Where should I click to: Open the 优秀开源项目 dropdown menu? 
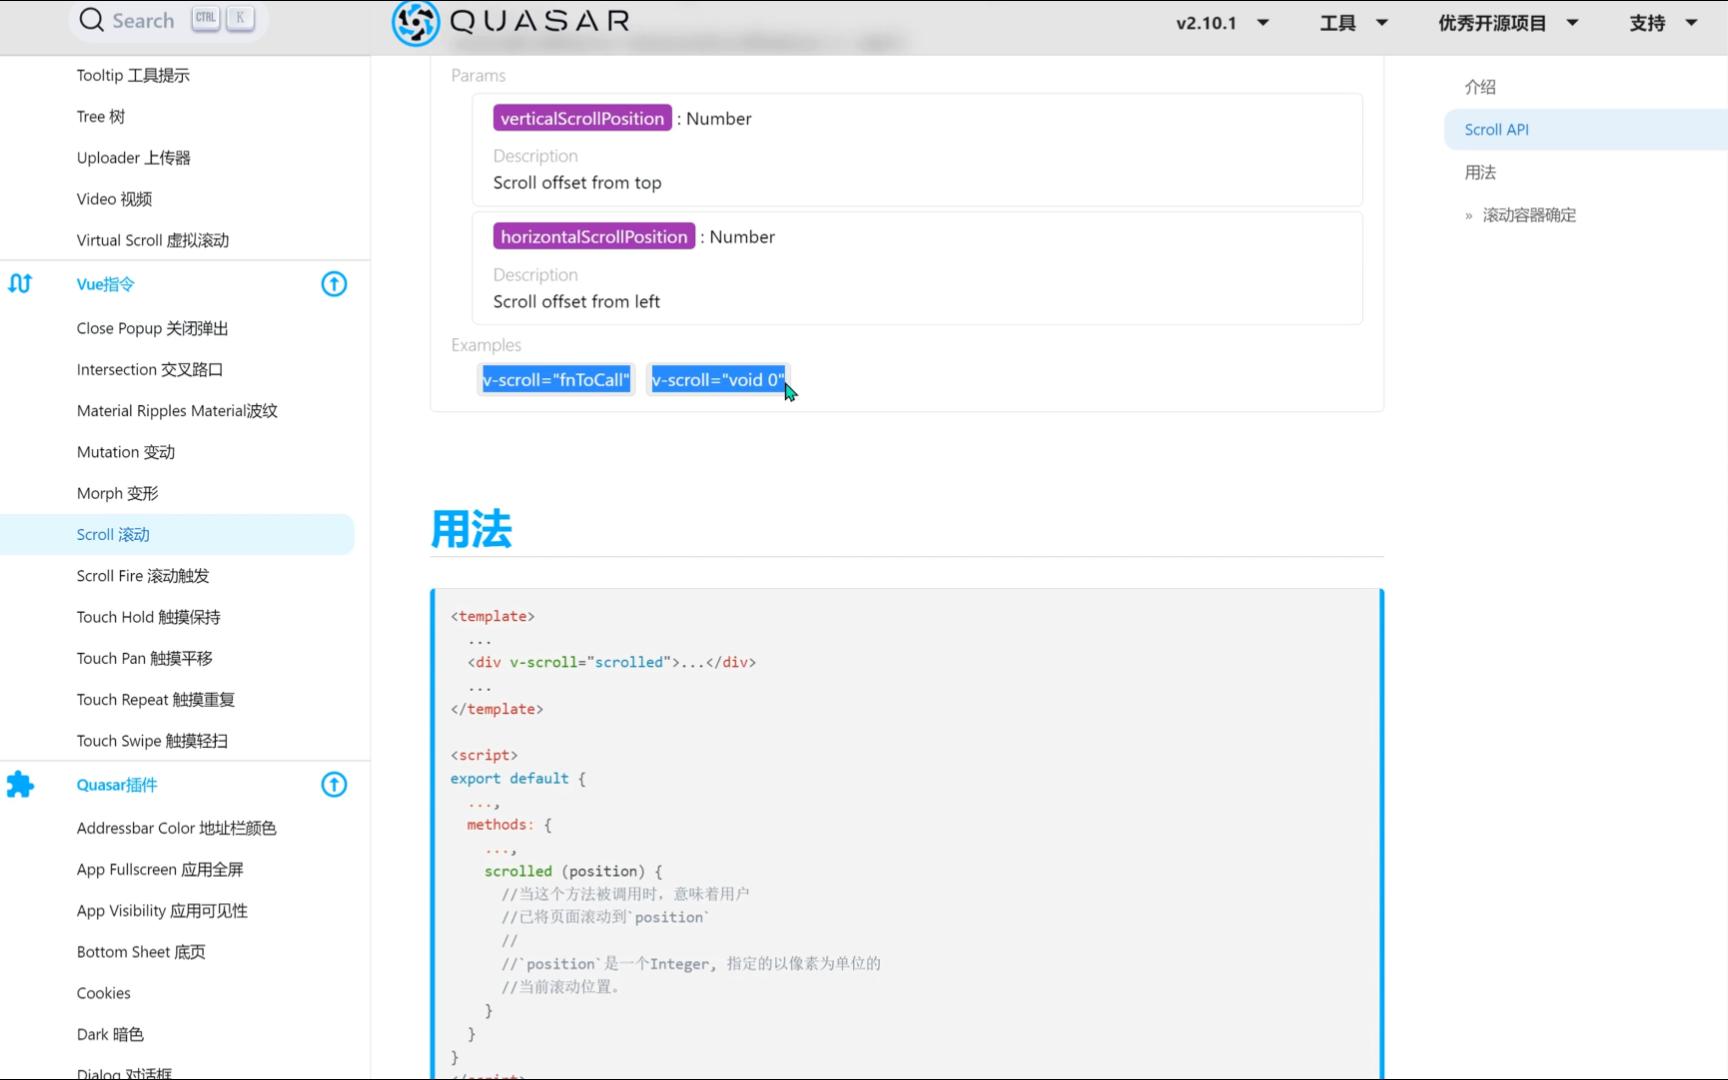(x=1508, y=22)
